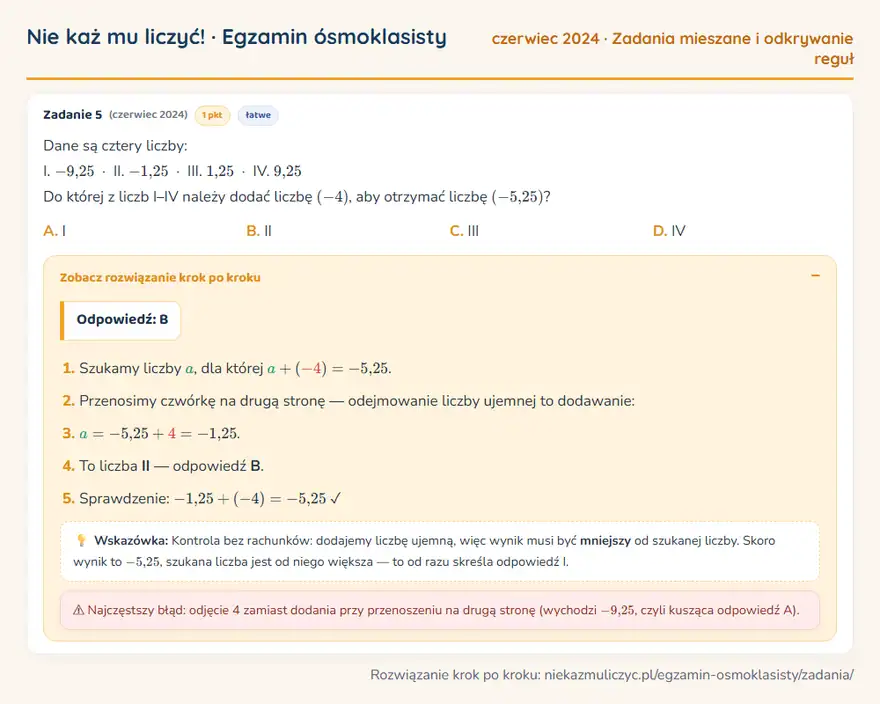Click the text 'Dane są cztery liczby:'
The image size is (880, 704).
click(115, 146)
